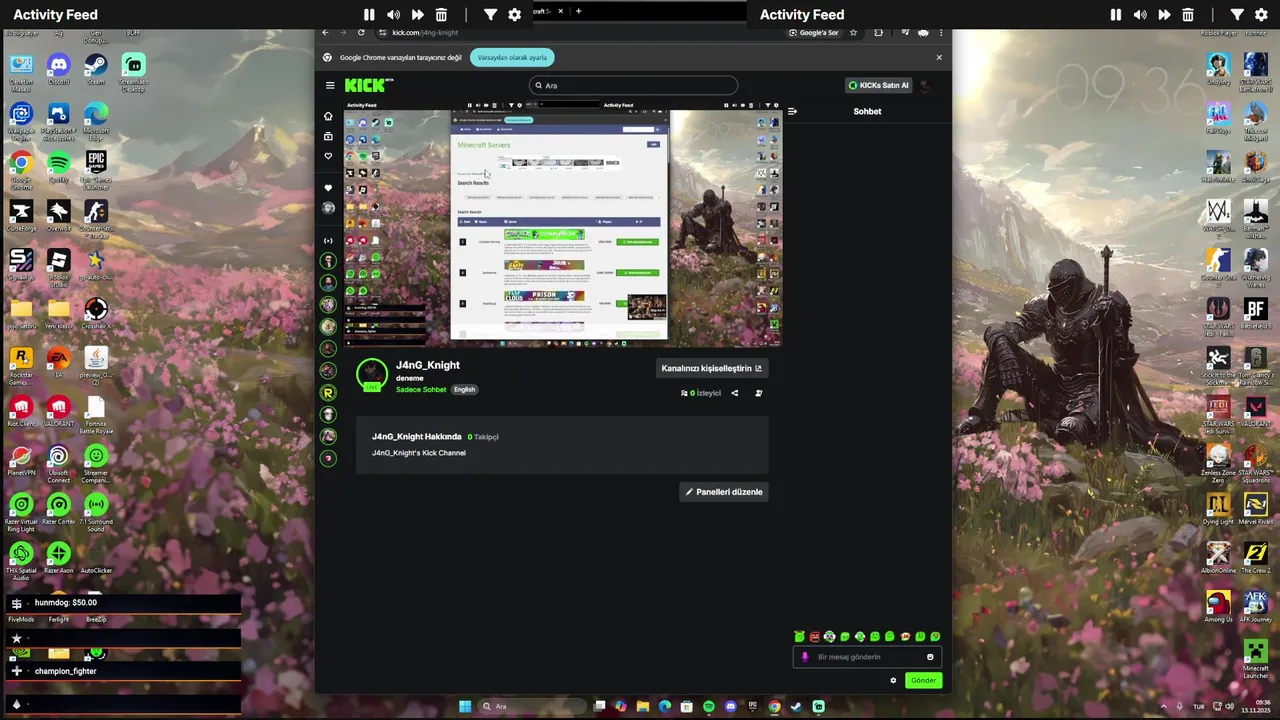Viewport: 1280px width, 720px height.
Task: Open Kick hamburger sidebar menu
Action: point(330,85)
